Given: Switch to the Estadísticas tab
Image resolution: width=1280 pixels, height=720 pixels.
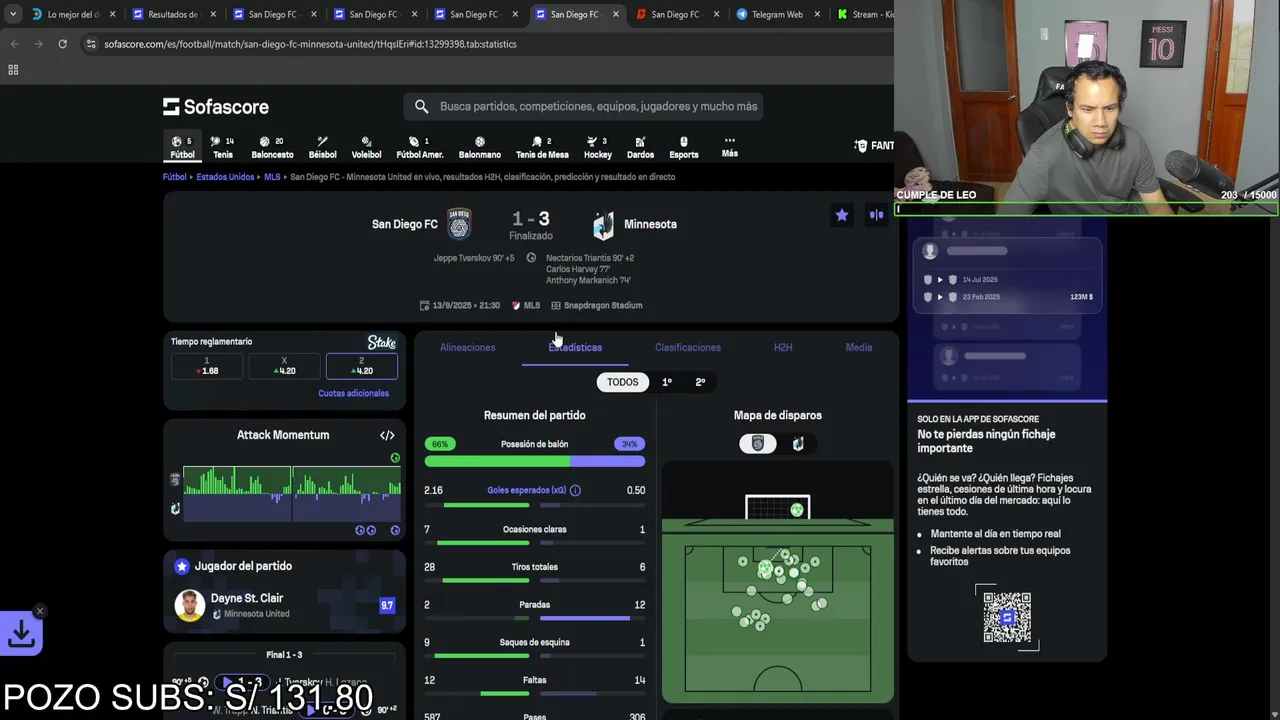Looking at the screenshot, I should (x=575, y=347).
